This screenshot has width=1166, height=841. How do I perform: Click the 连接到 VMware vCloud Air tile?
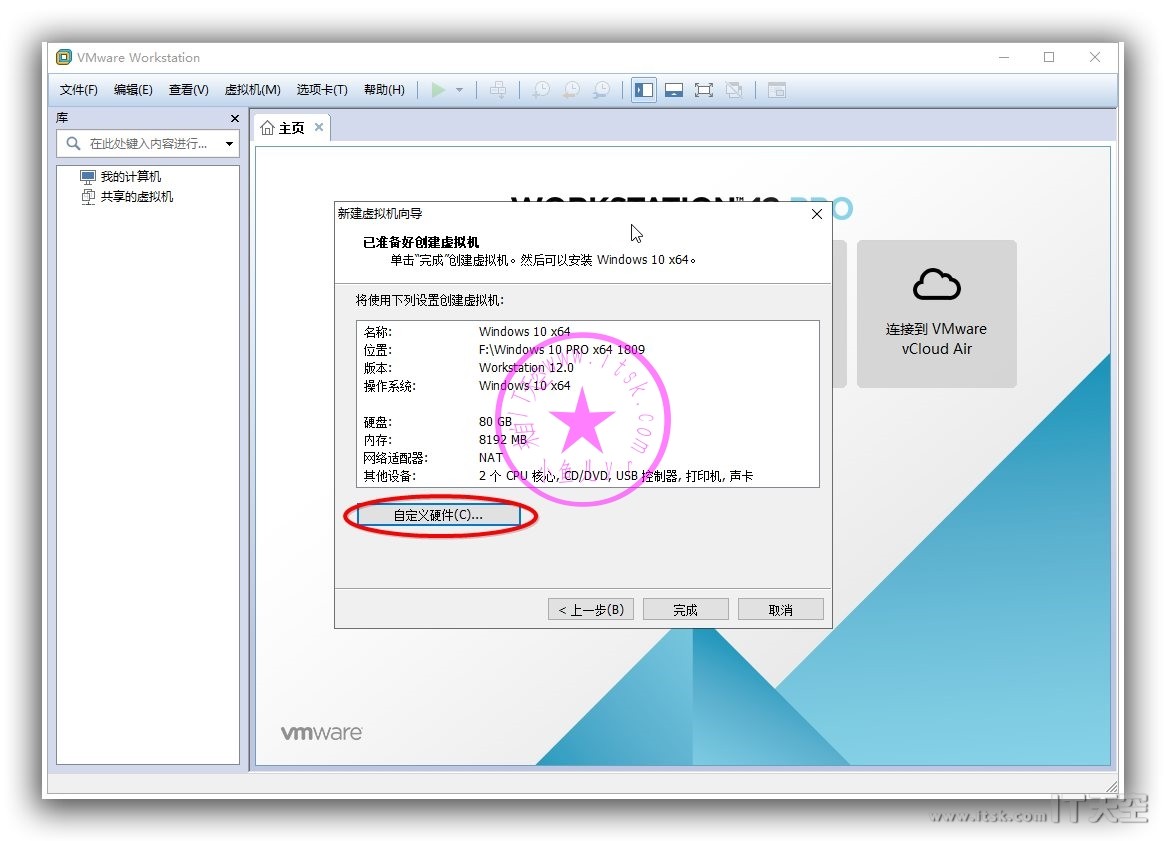(936, 313)
